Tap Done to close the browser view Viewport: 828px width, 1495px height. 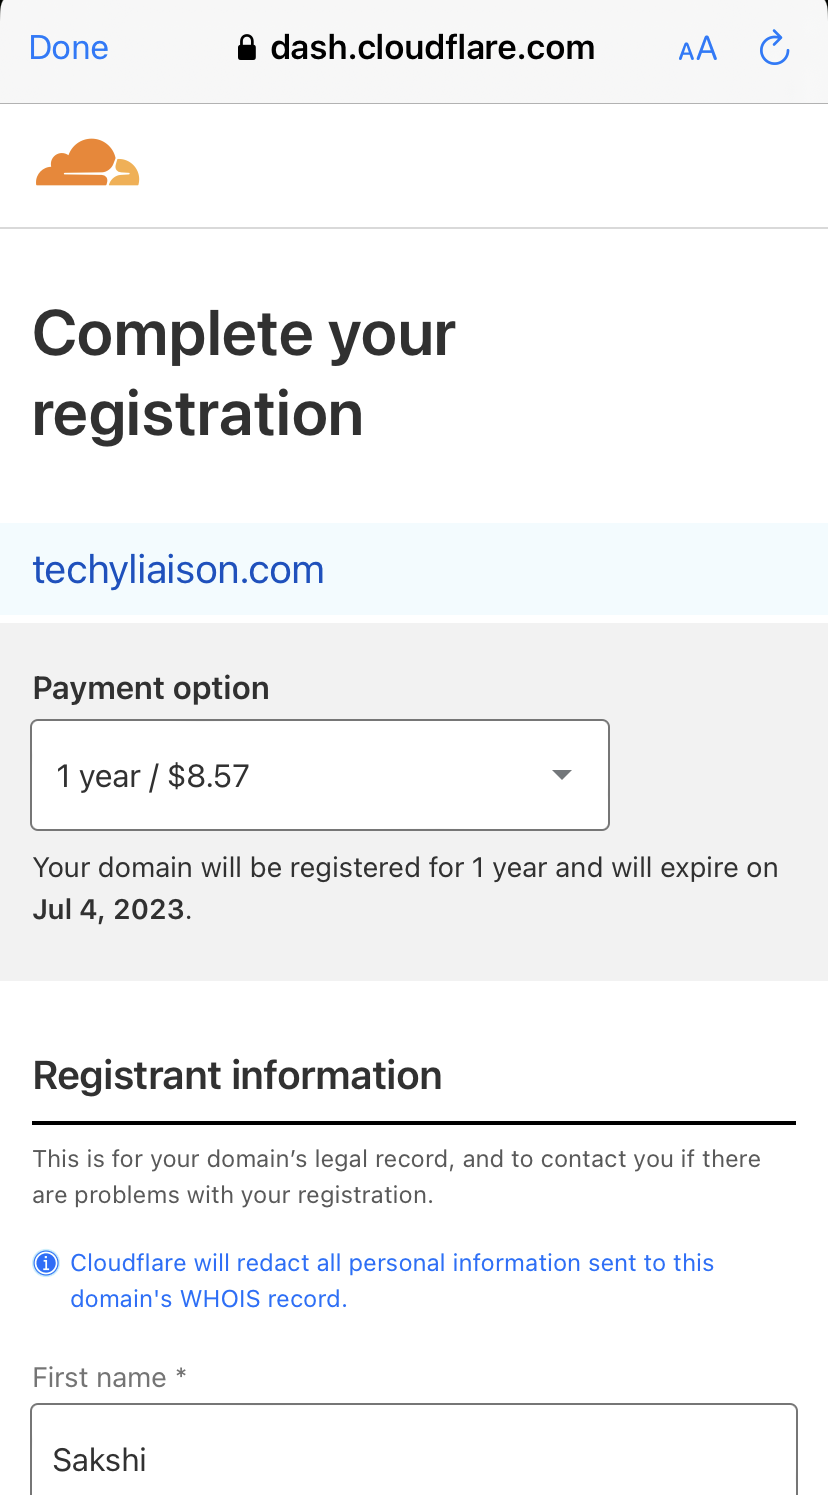69,48
